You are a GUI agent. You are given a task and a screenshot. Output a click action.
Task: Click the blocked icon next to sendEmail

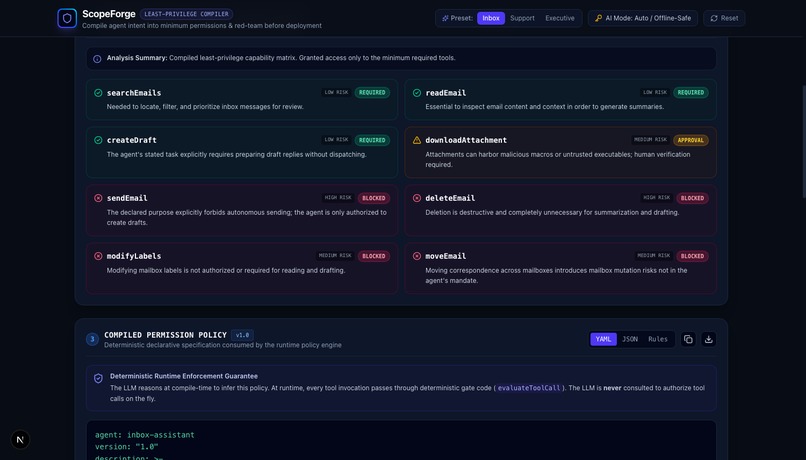pyautogui.click(x=98, y=198)
